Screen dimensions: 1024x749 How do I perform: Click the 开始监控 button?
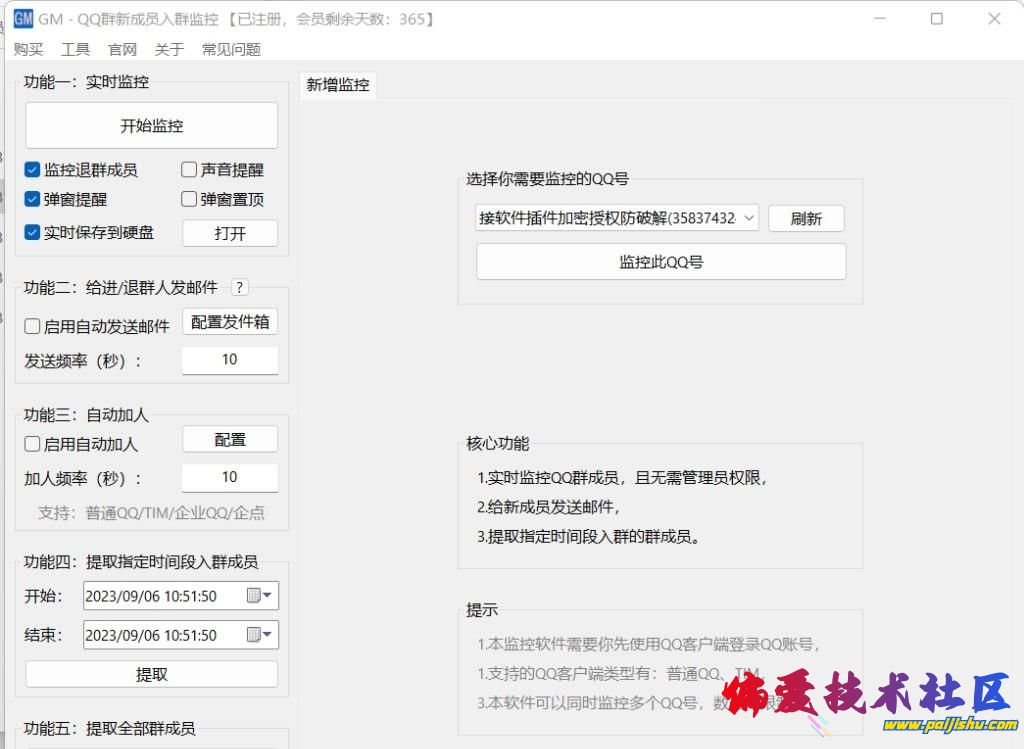pyautogui.click(x=151, y=126)
